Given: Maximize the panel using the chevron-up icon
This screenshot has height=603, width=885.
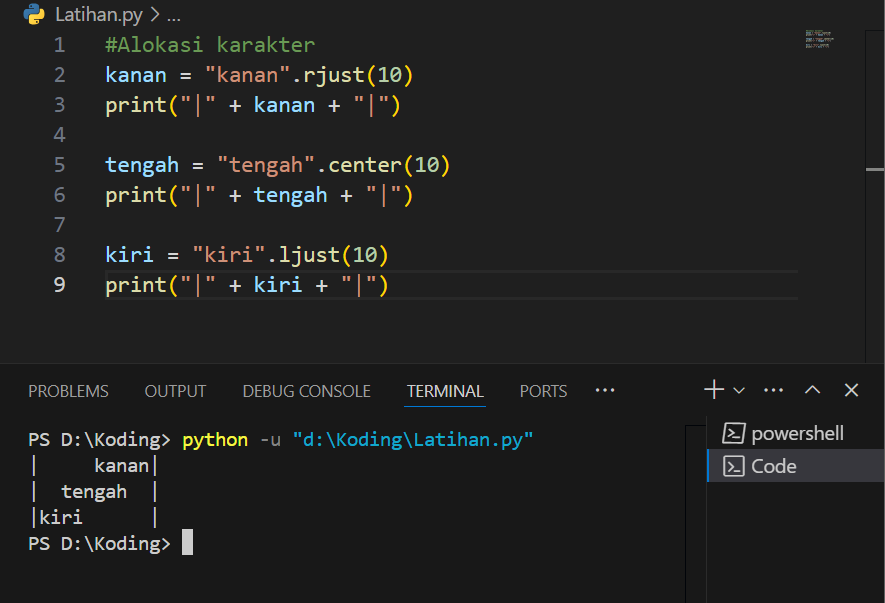Looking at the screenshot, I should (x=812, y=389).
